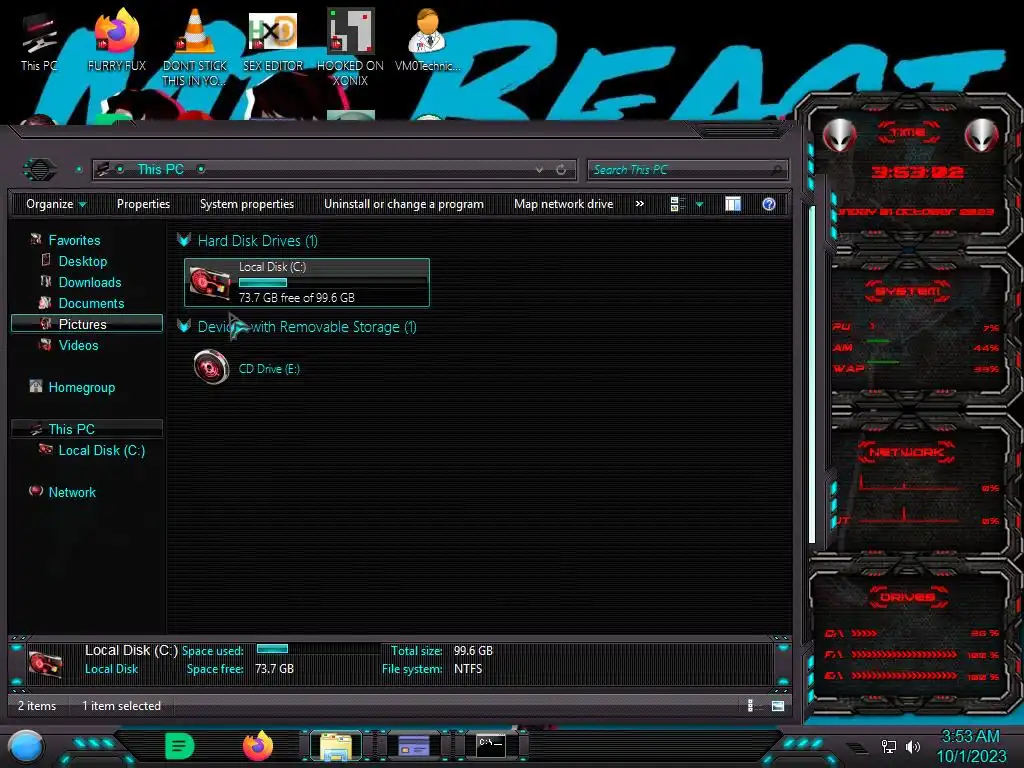Select Network in the navigation pane
This screenshot has width=1024, height=768.
[x=72, y=492]
